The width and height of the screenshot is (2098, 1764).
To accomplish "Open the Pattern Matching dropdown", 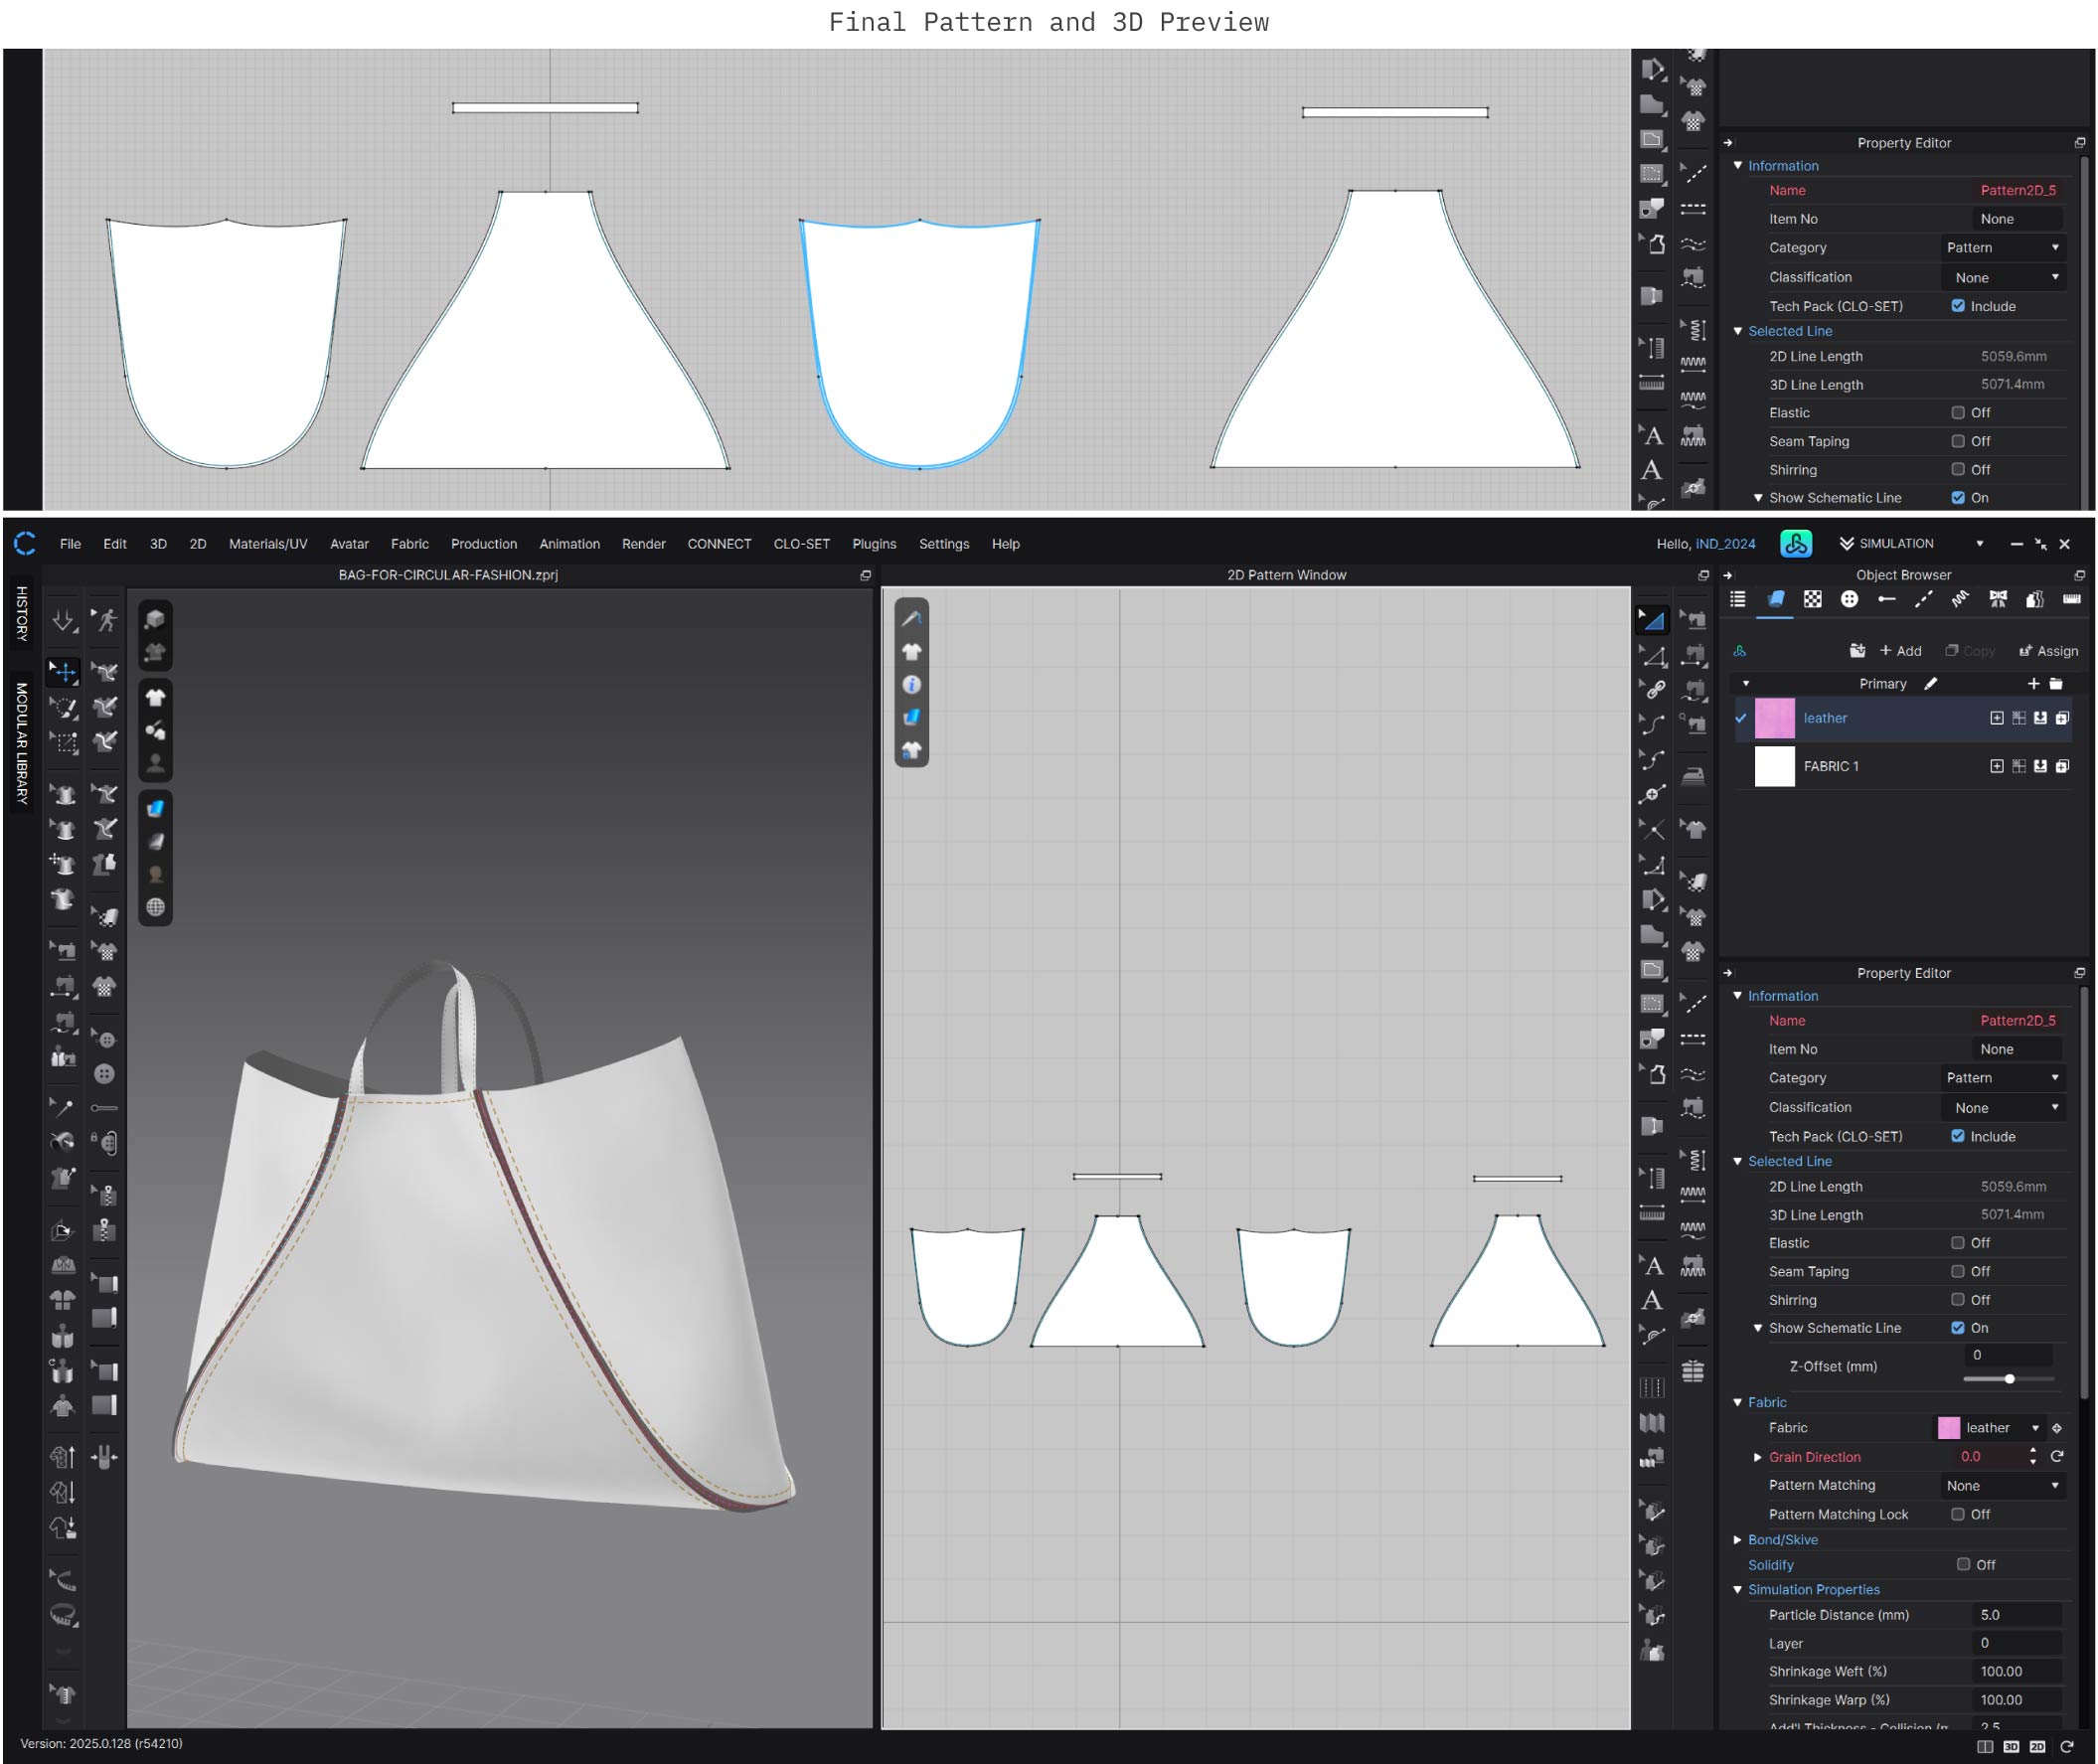I will click(x=2002, y=1486).
